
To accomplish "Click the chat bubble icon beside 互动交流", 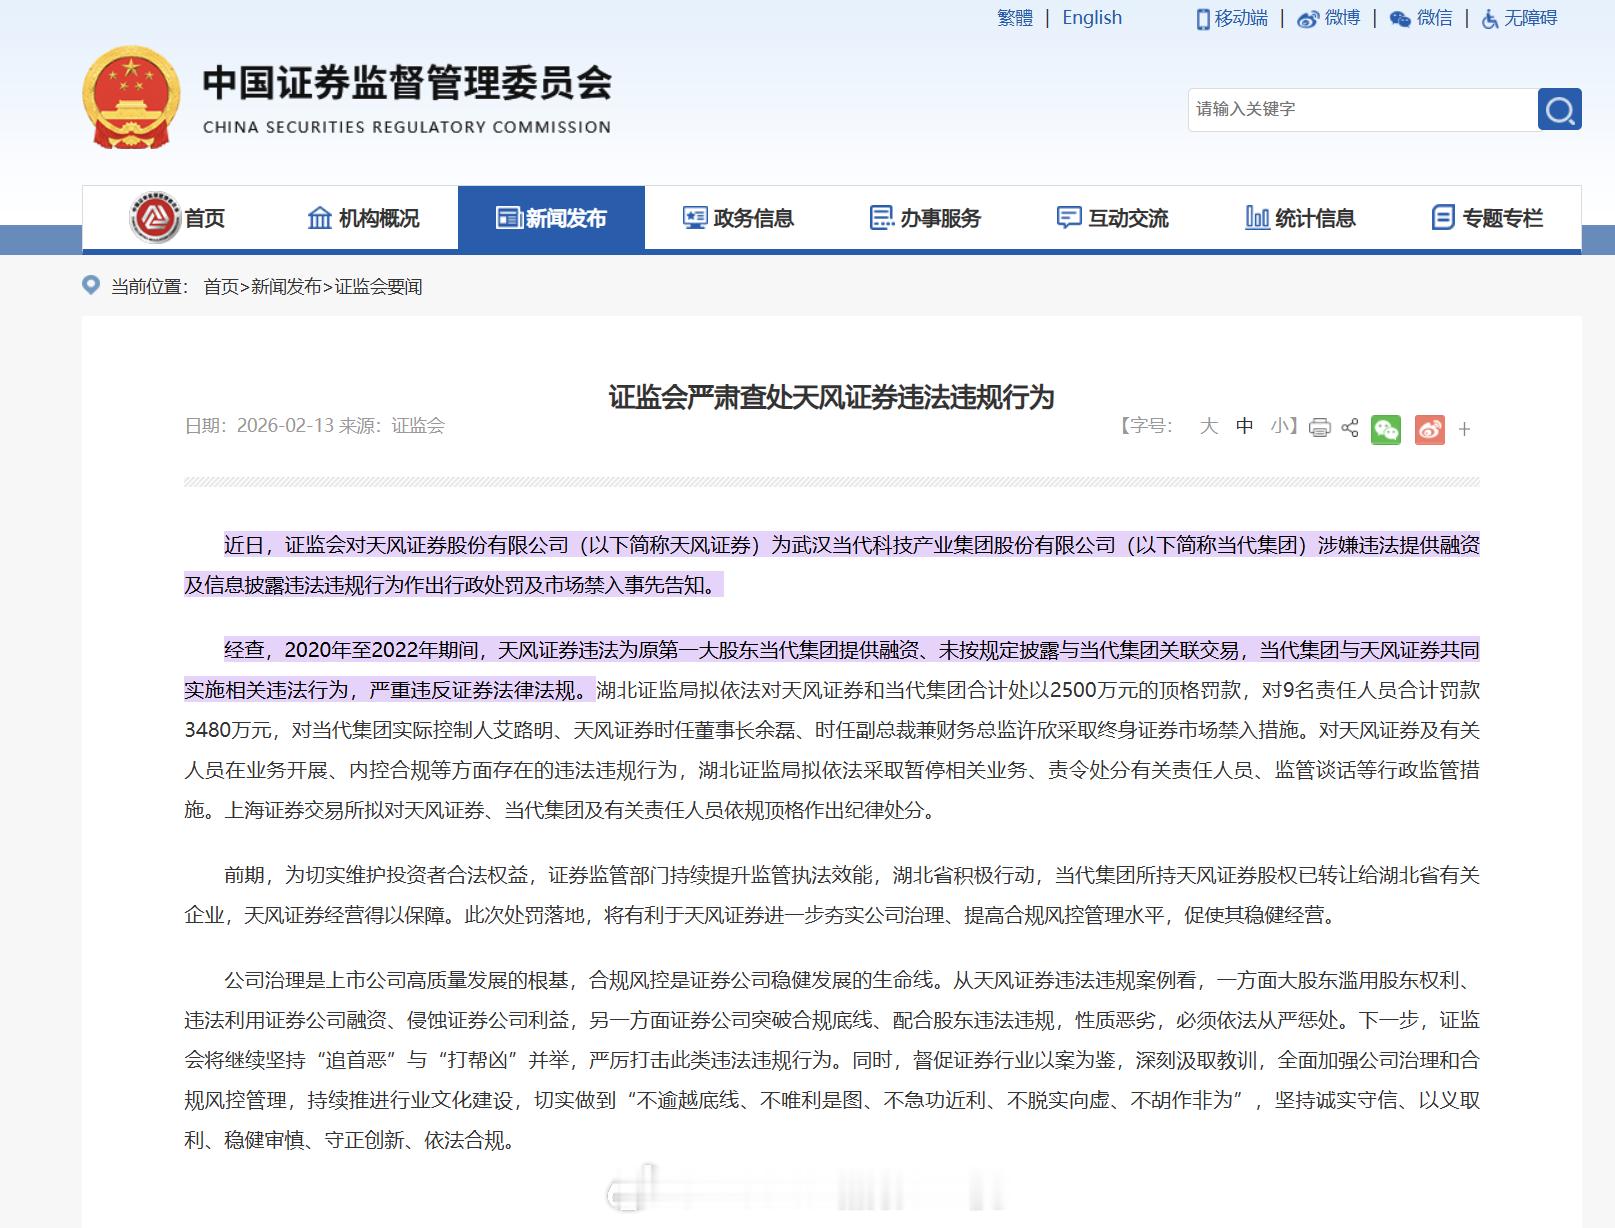I will (x=1069, y=217).
